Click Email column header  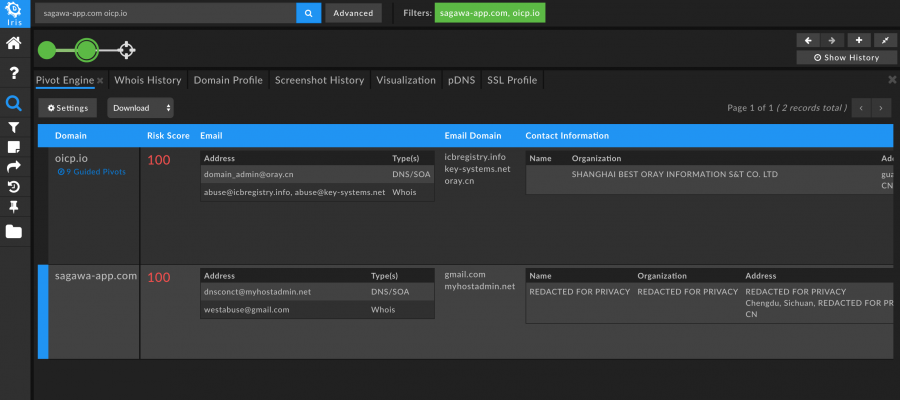211,136
